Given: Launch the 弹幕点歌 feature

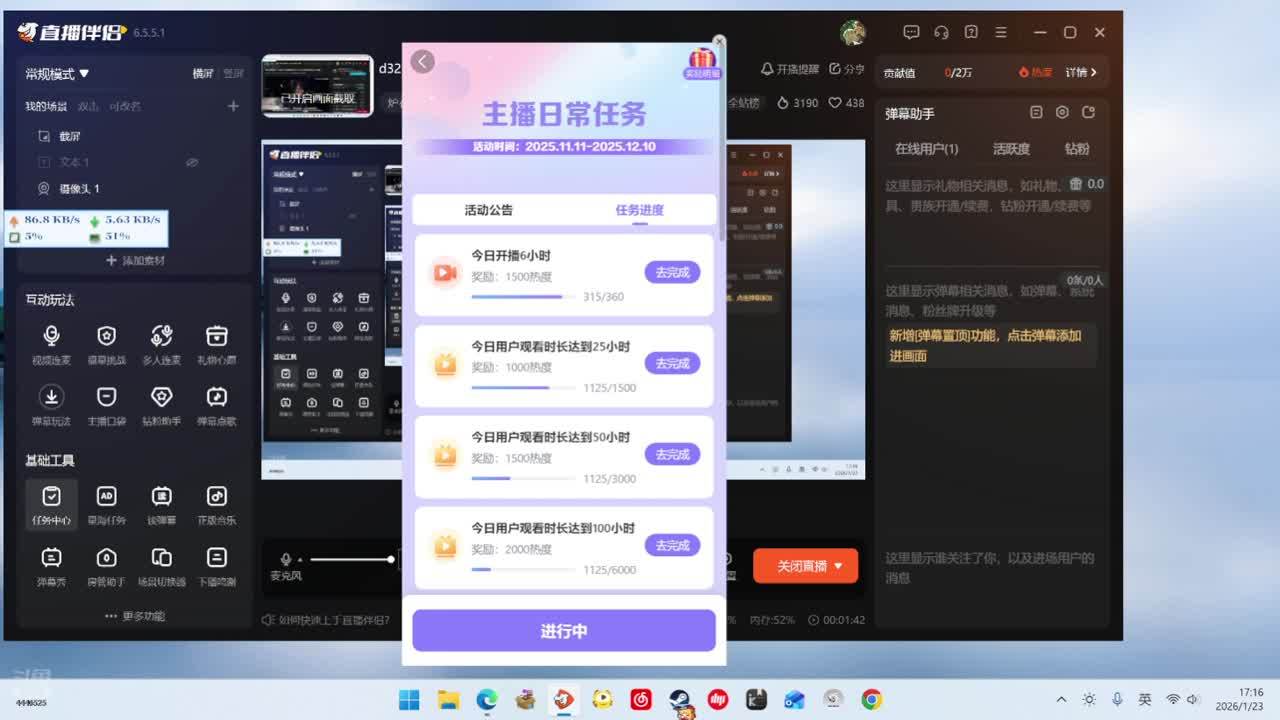Looking at the screenshot, I should coord(216,404).
